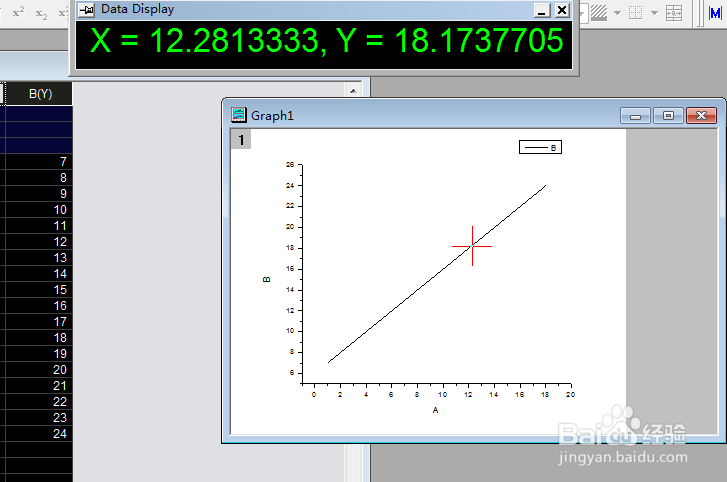
Task: Click the worksheet scroll up arrow
Action: [x=353, y=90]
